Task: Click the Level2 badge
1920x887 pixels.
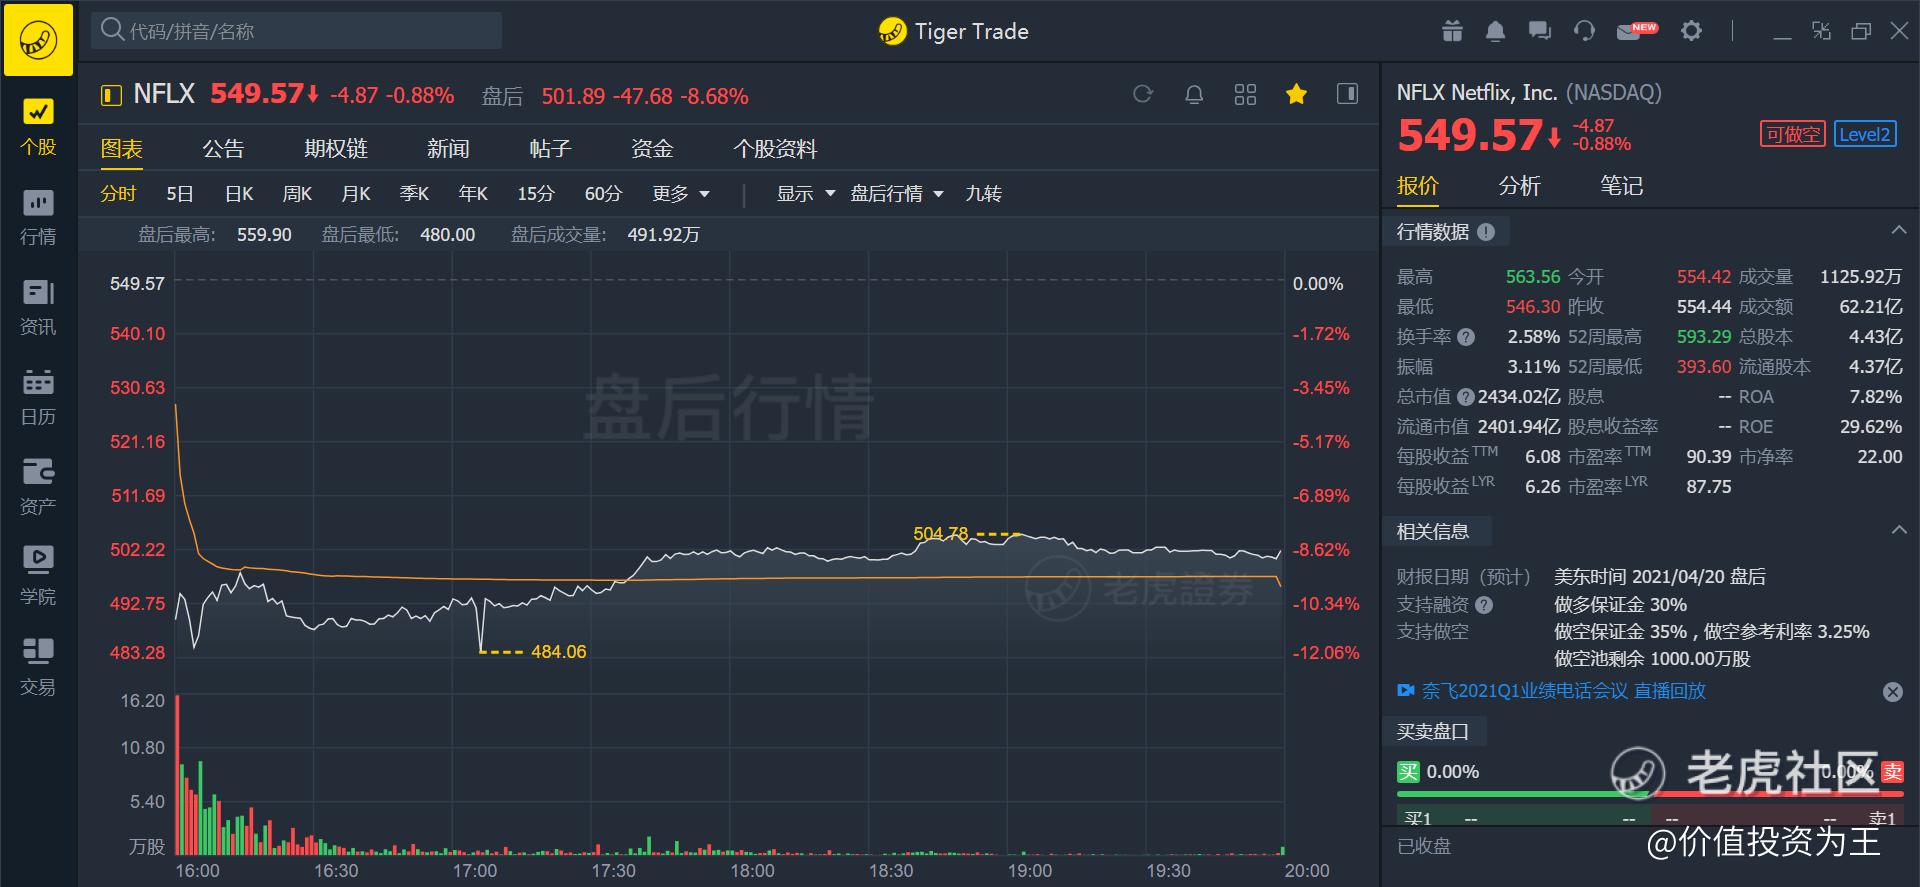Action: 1865,134
